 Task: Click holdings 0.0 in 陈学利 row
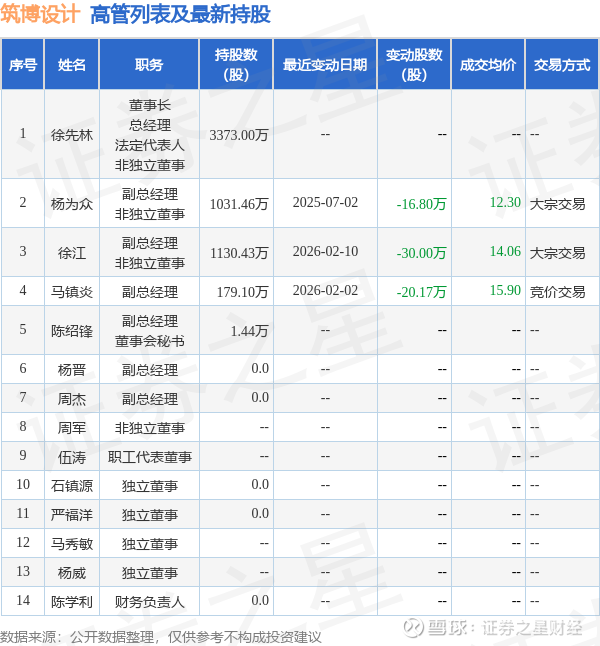[260, 600]
